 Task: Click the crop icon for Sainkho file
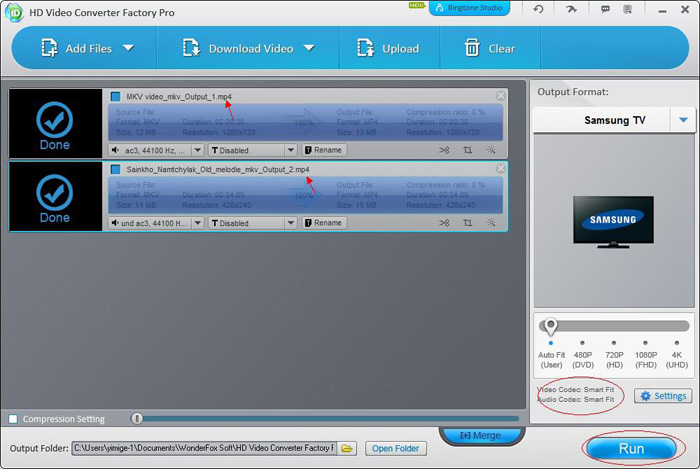(x=467, y=223)
